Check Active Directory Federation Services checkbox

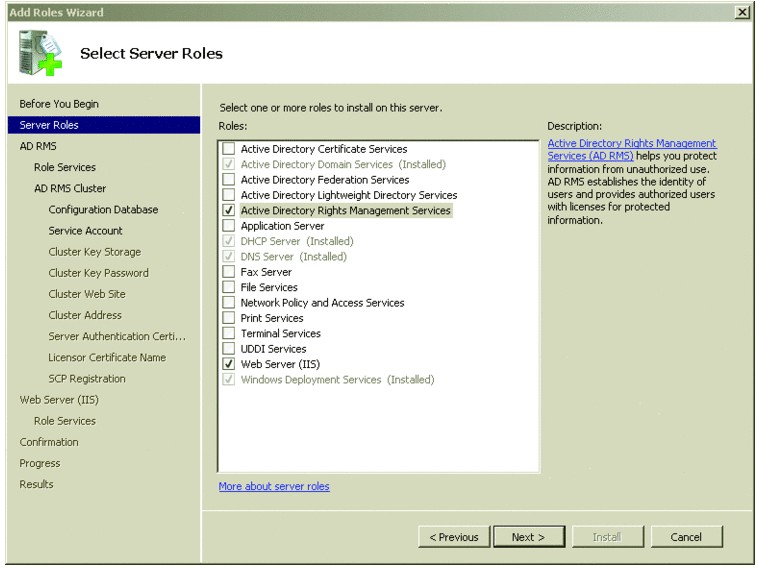[x=229, y=179]
